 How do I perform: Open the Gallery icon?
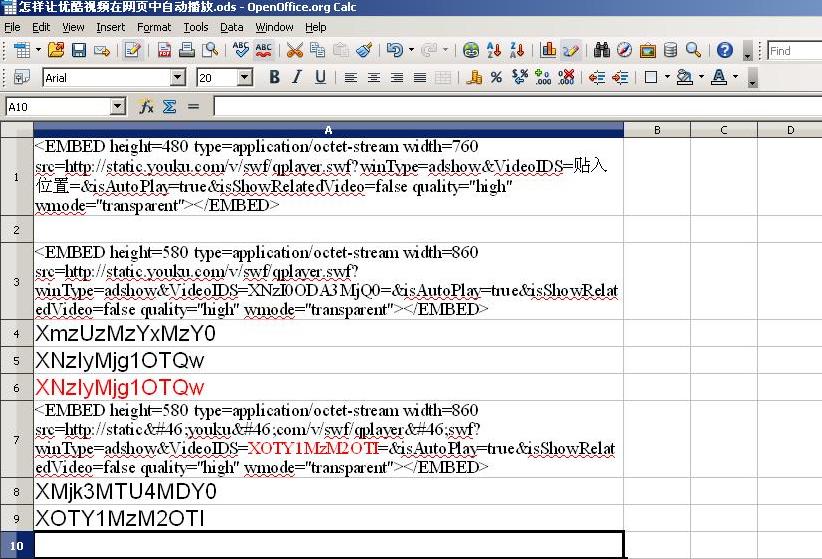coord(648,50)
